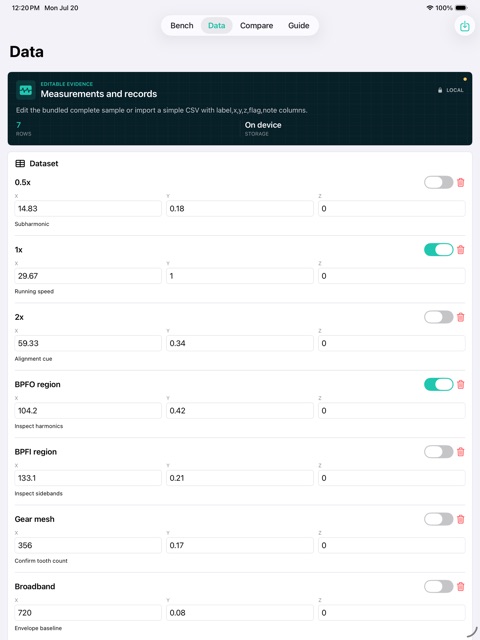Edit the BPFI region X field 133.1
This screenshot has width=480, height=640.
tap(88, 478)
